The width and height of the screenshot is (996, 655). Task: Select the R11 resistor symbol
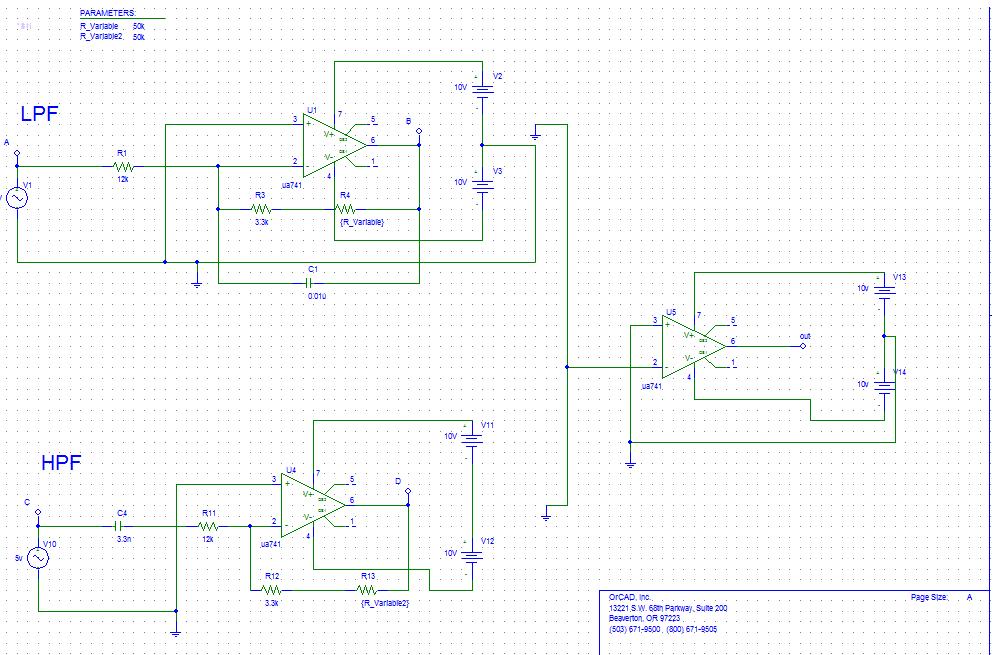[x=208, y=526]
